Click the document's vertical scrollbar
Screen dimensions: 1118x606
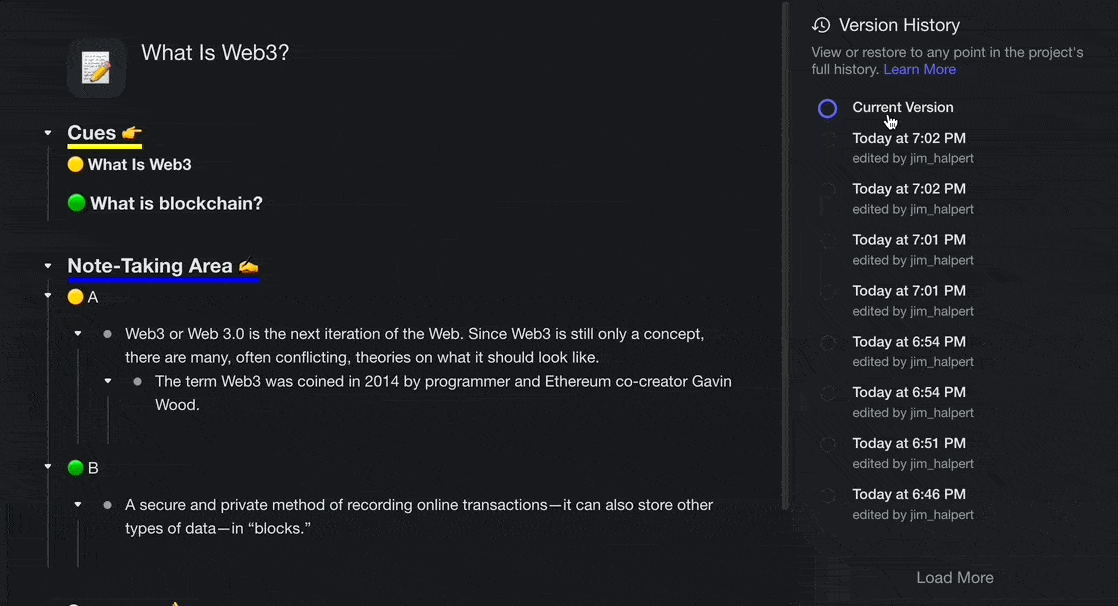coord(786,250)
